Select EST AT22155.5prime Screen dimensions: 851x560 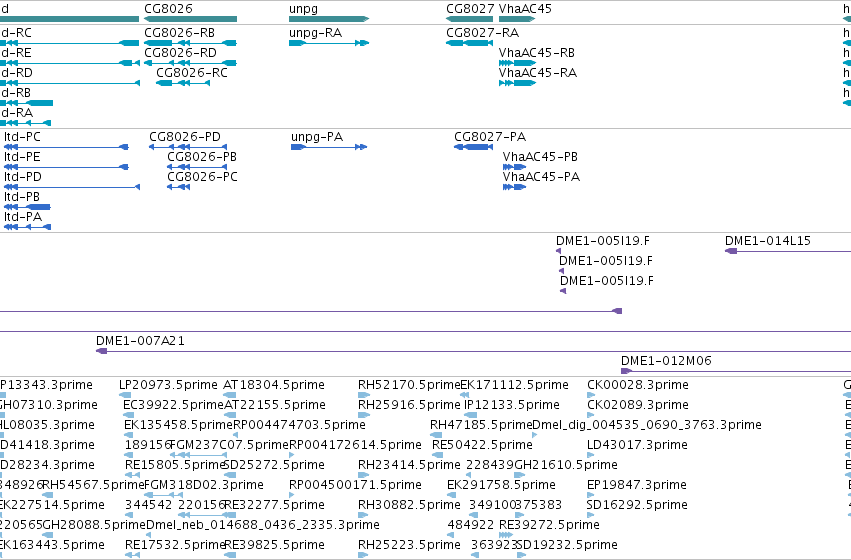coord(275,405)
